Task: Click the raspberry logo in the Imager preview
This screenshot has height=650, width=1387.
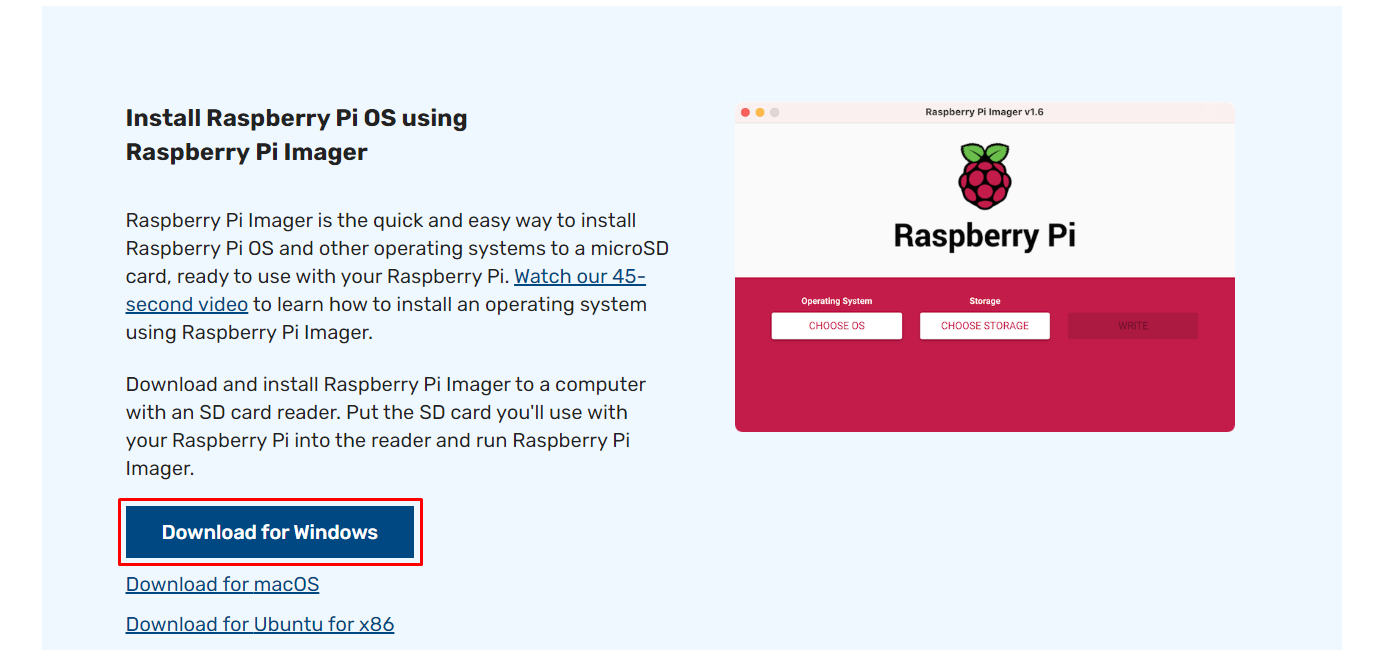Action: coord(985,176)
